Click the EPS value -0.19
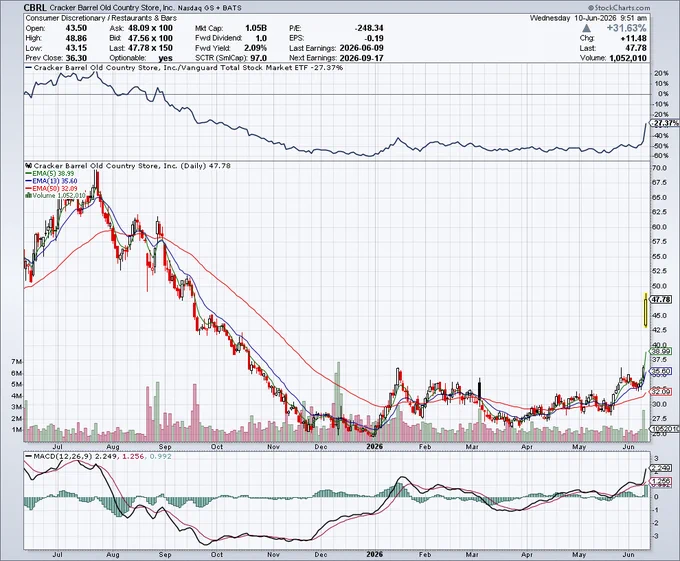The height and width of the screenshot is (561, 680). click(x=373, y=38)
